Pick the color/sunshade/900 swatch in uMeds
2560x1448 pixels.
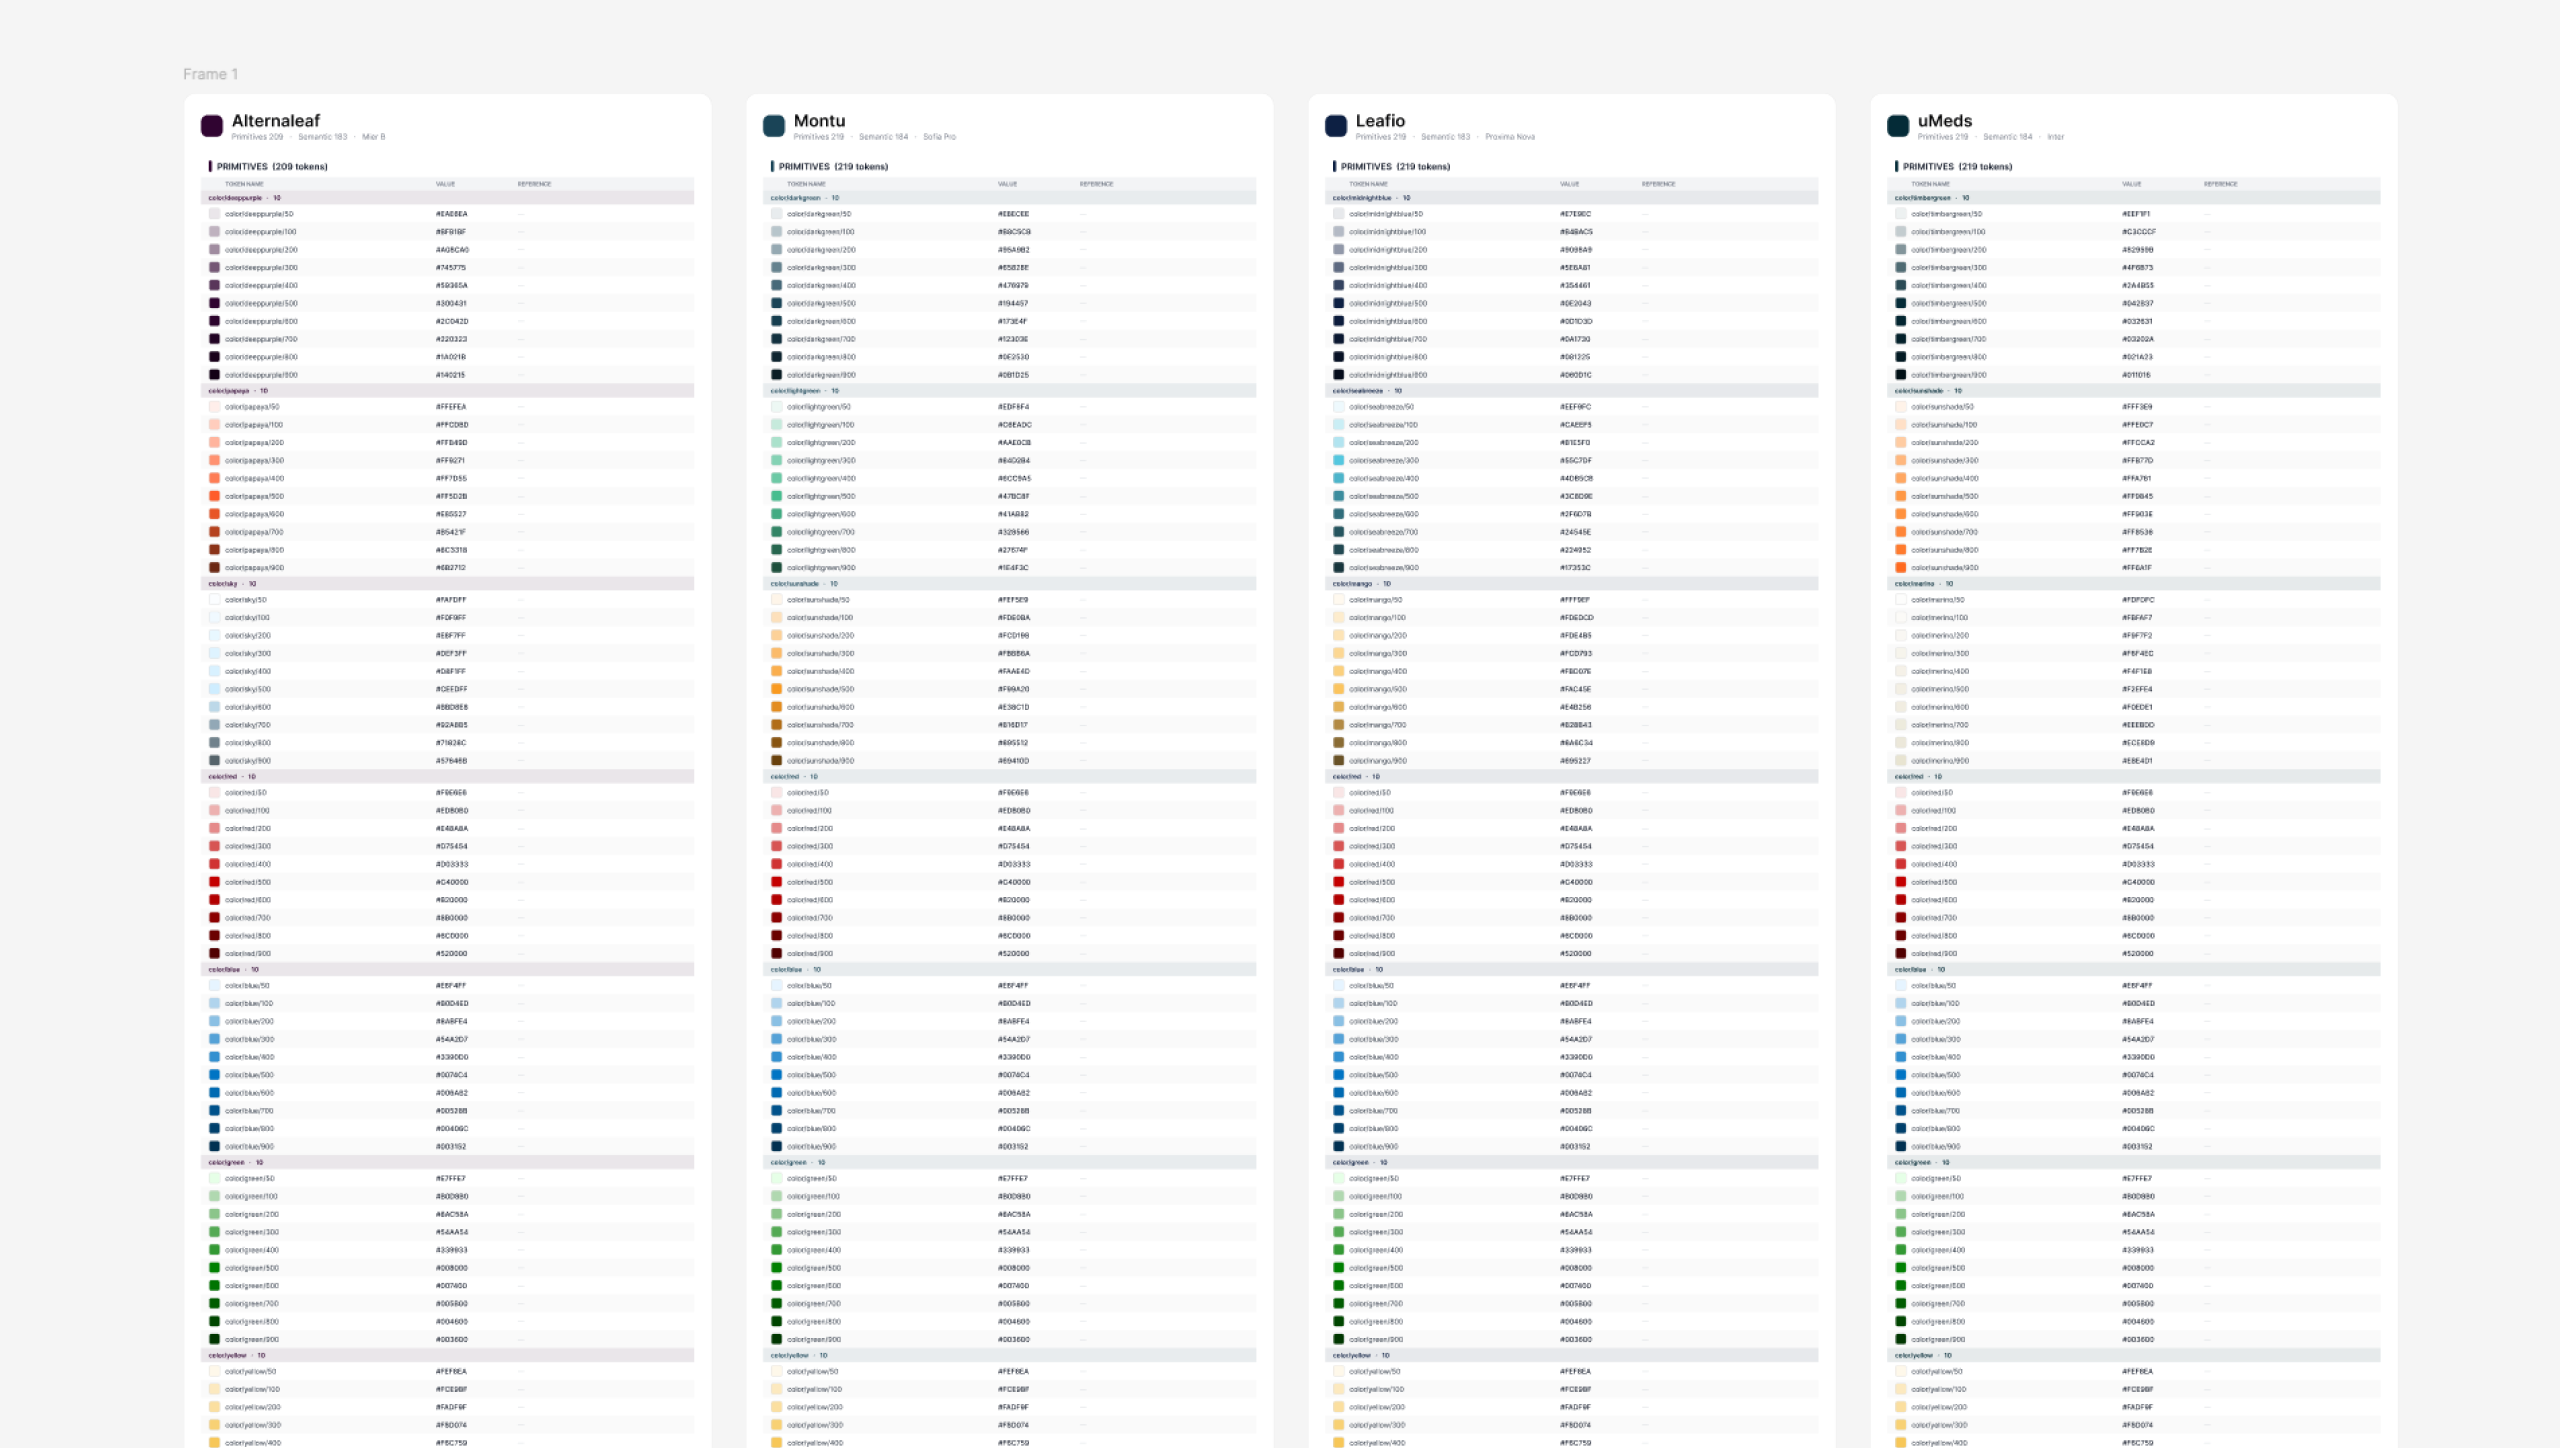click(x=1900, y=568)
